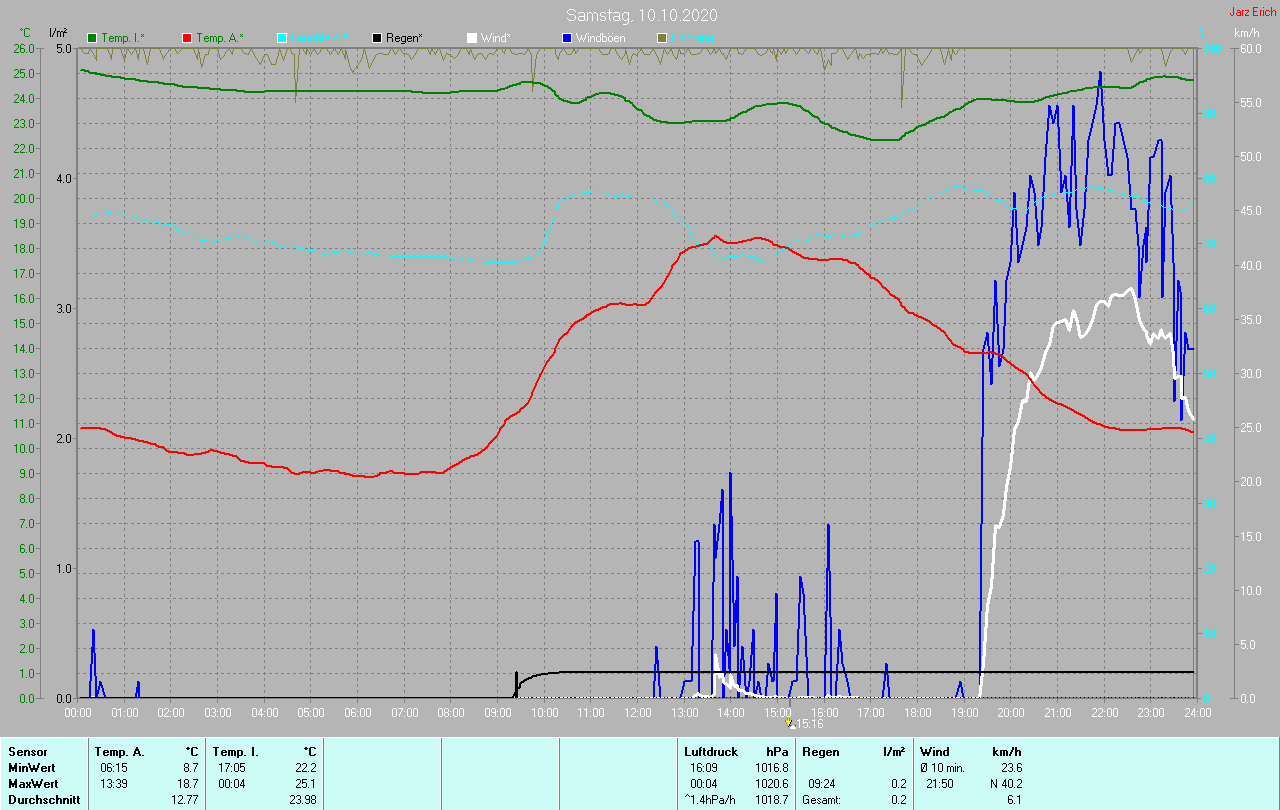The width and height of the screenshot is (1280, 810).
Task: Select the "Windböen" legend label
Action: pyautogui.click(x=602, y=38)
